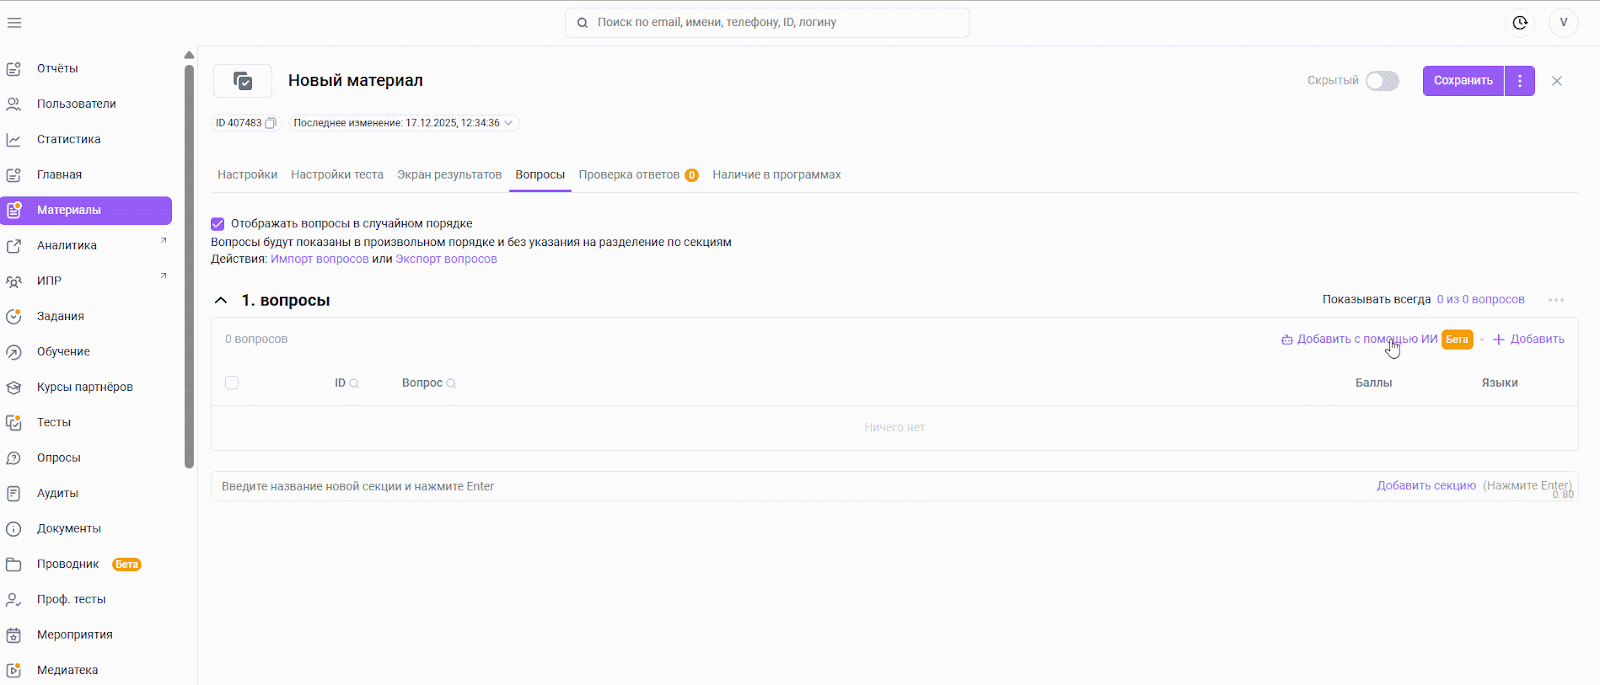
Task: Open the Проверка ответов tab
Action: [x=629, y=175]
